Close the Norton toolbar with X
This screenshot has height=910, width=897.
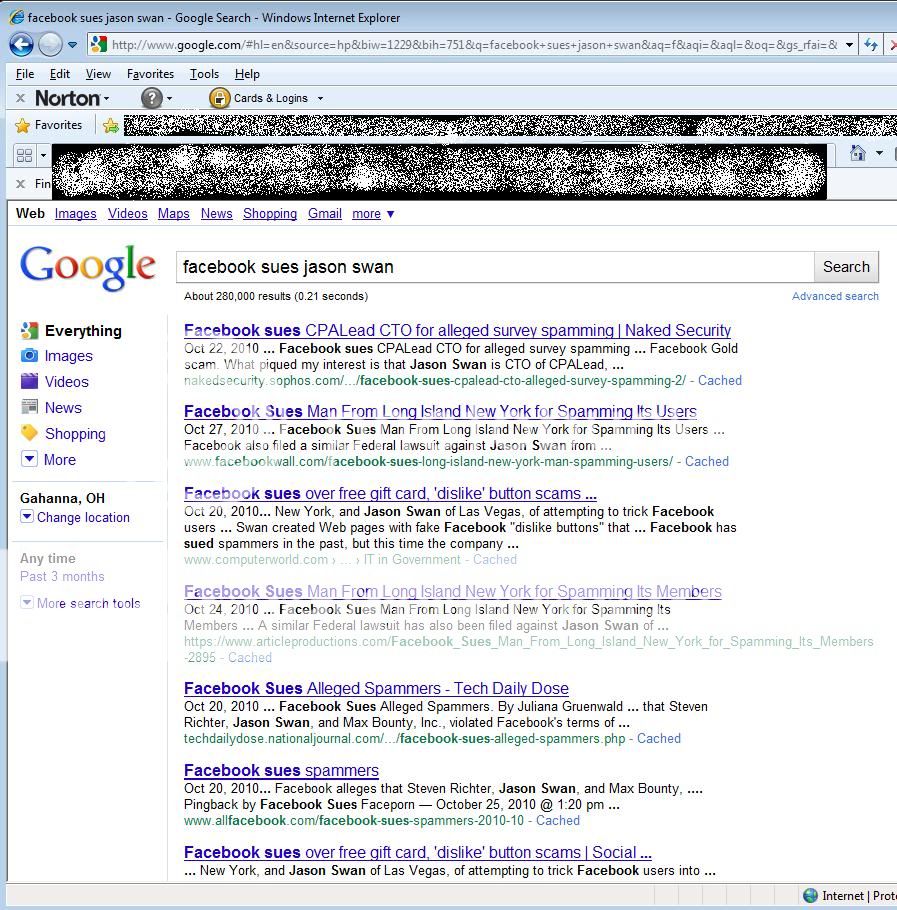pos(20,98)
